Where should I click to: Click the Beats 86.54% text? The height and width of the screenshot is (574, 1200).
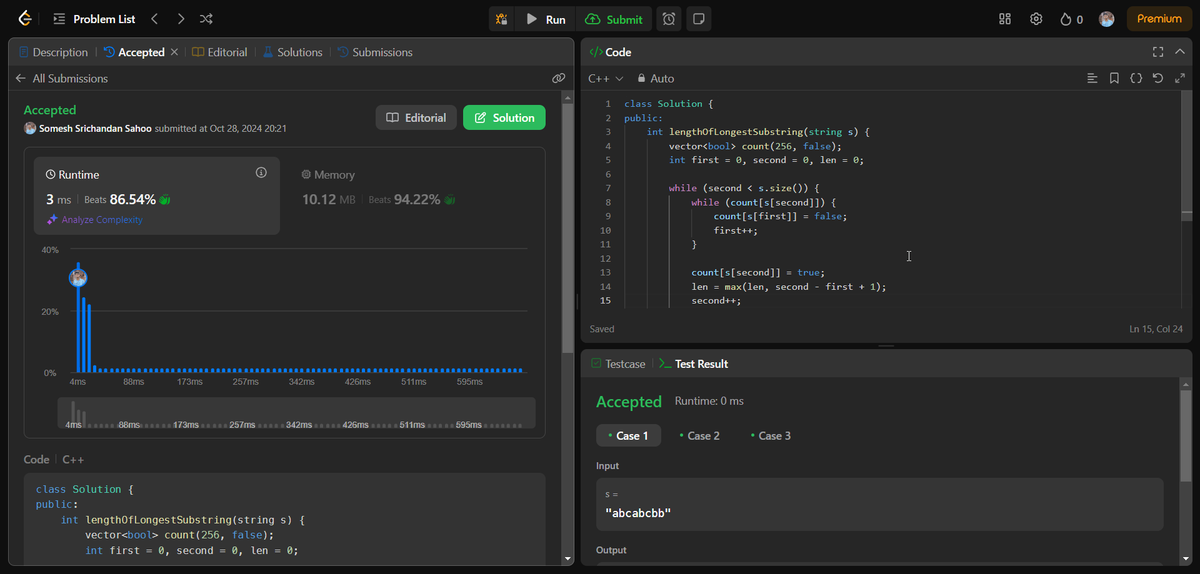(x=120, y=199)
